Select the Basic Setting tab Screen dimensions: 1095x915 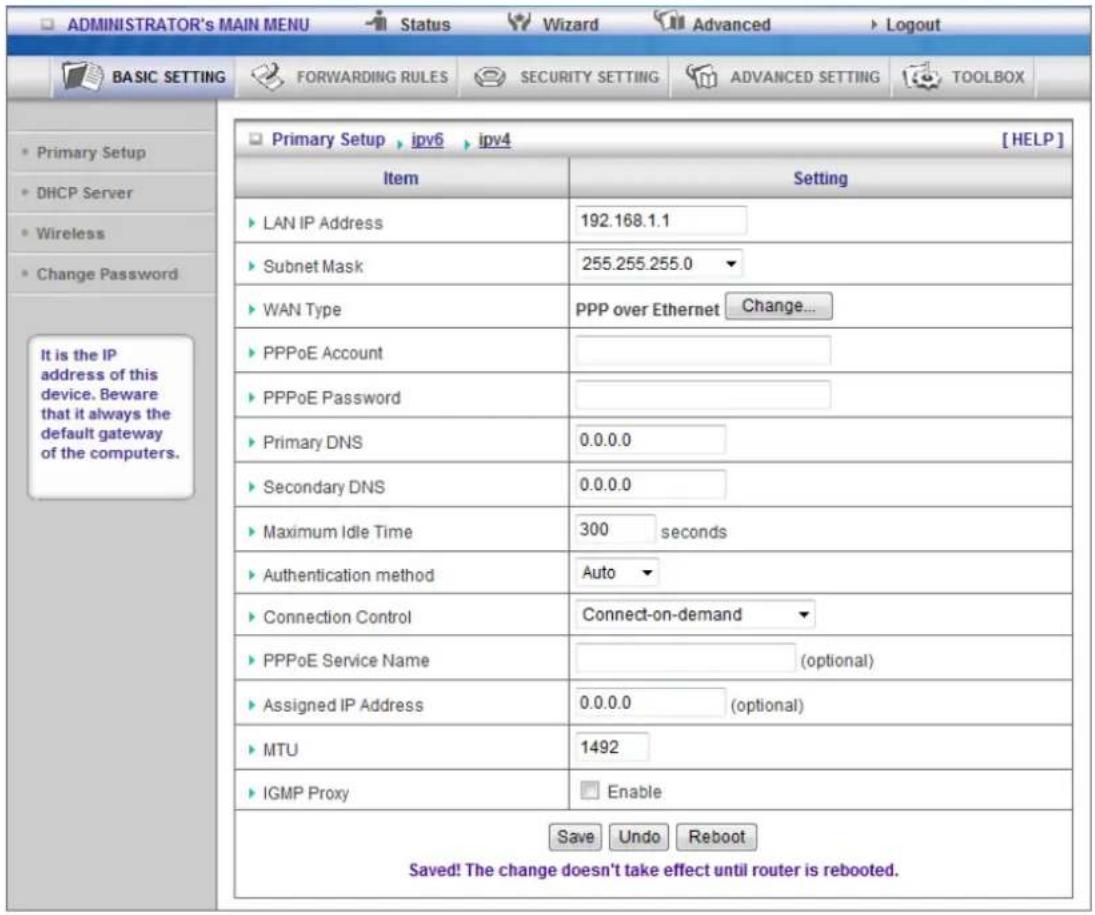point(144,77)
